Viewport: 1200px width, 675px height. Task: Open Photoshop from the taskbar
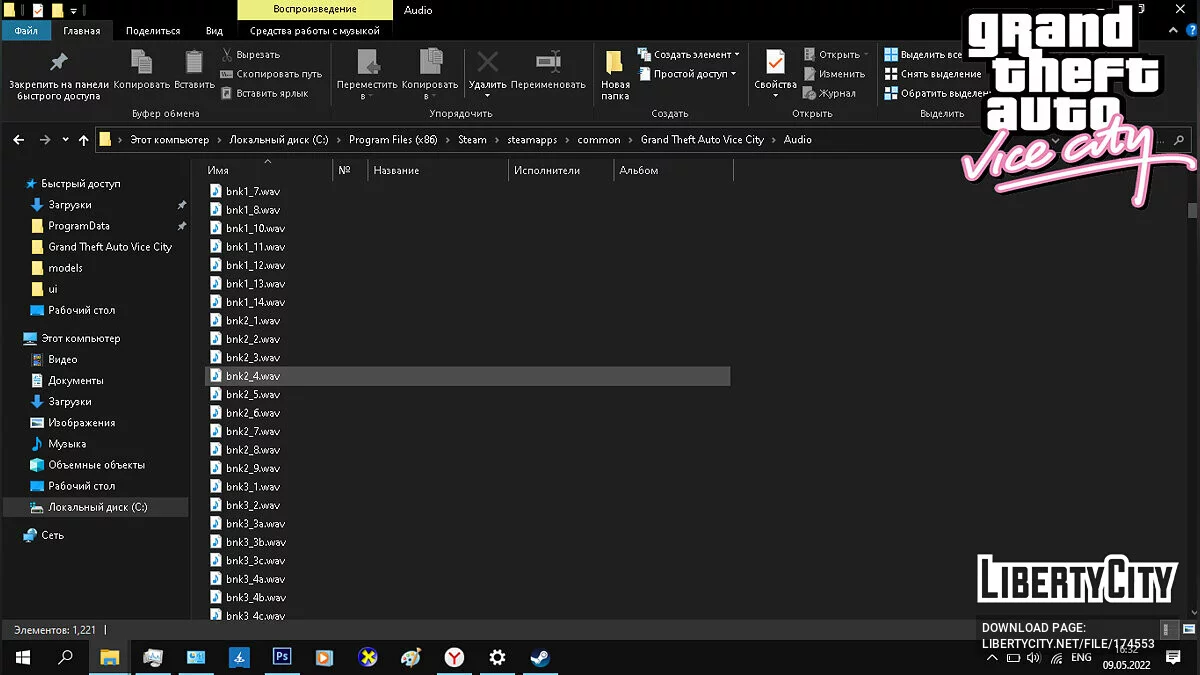[281, 657]
